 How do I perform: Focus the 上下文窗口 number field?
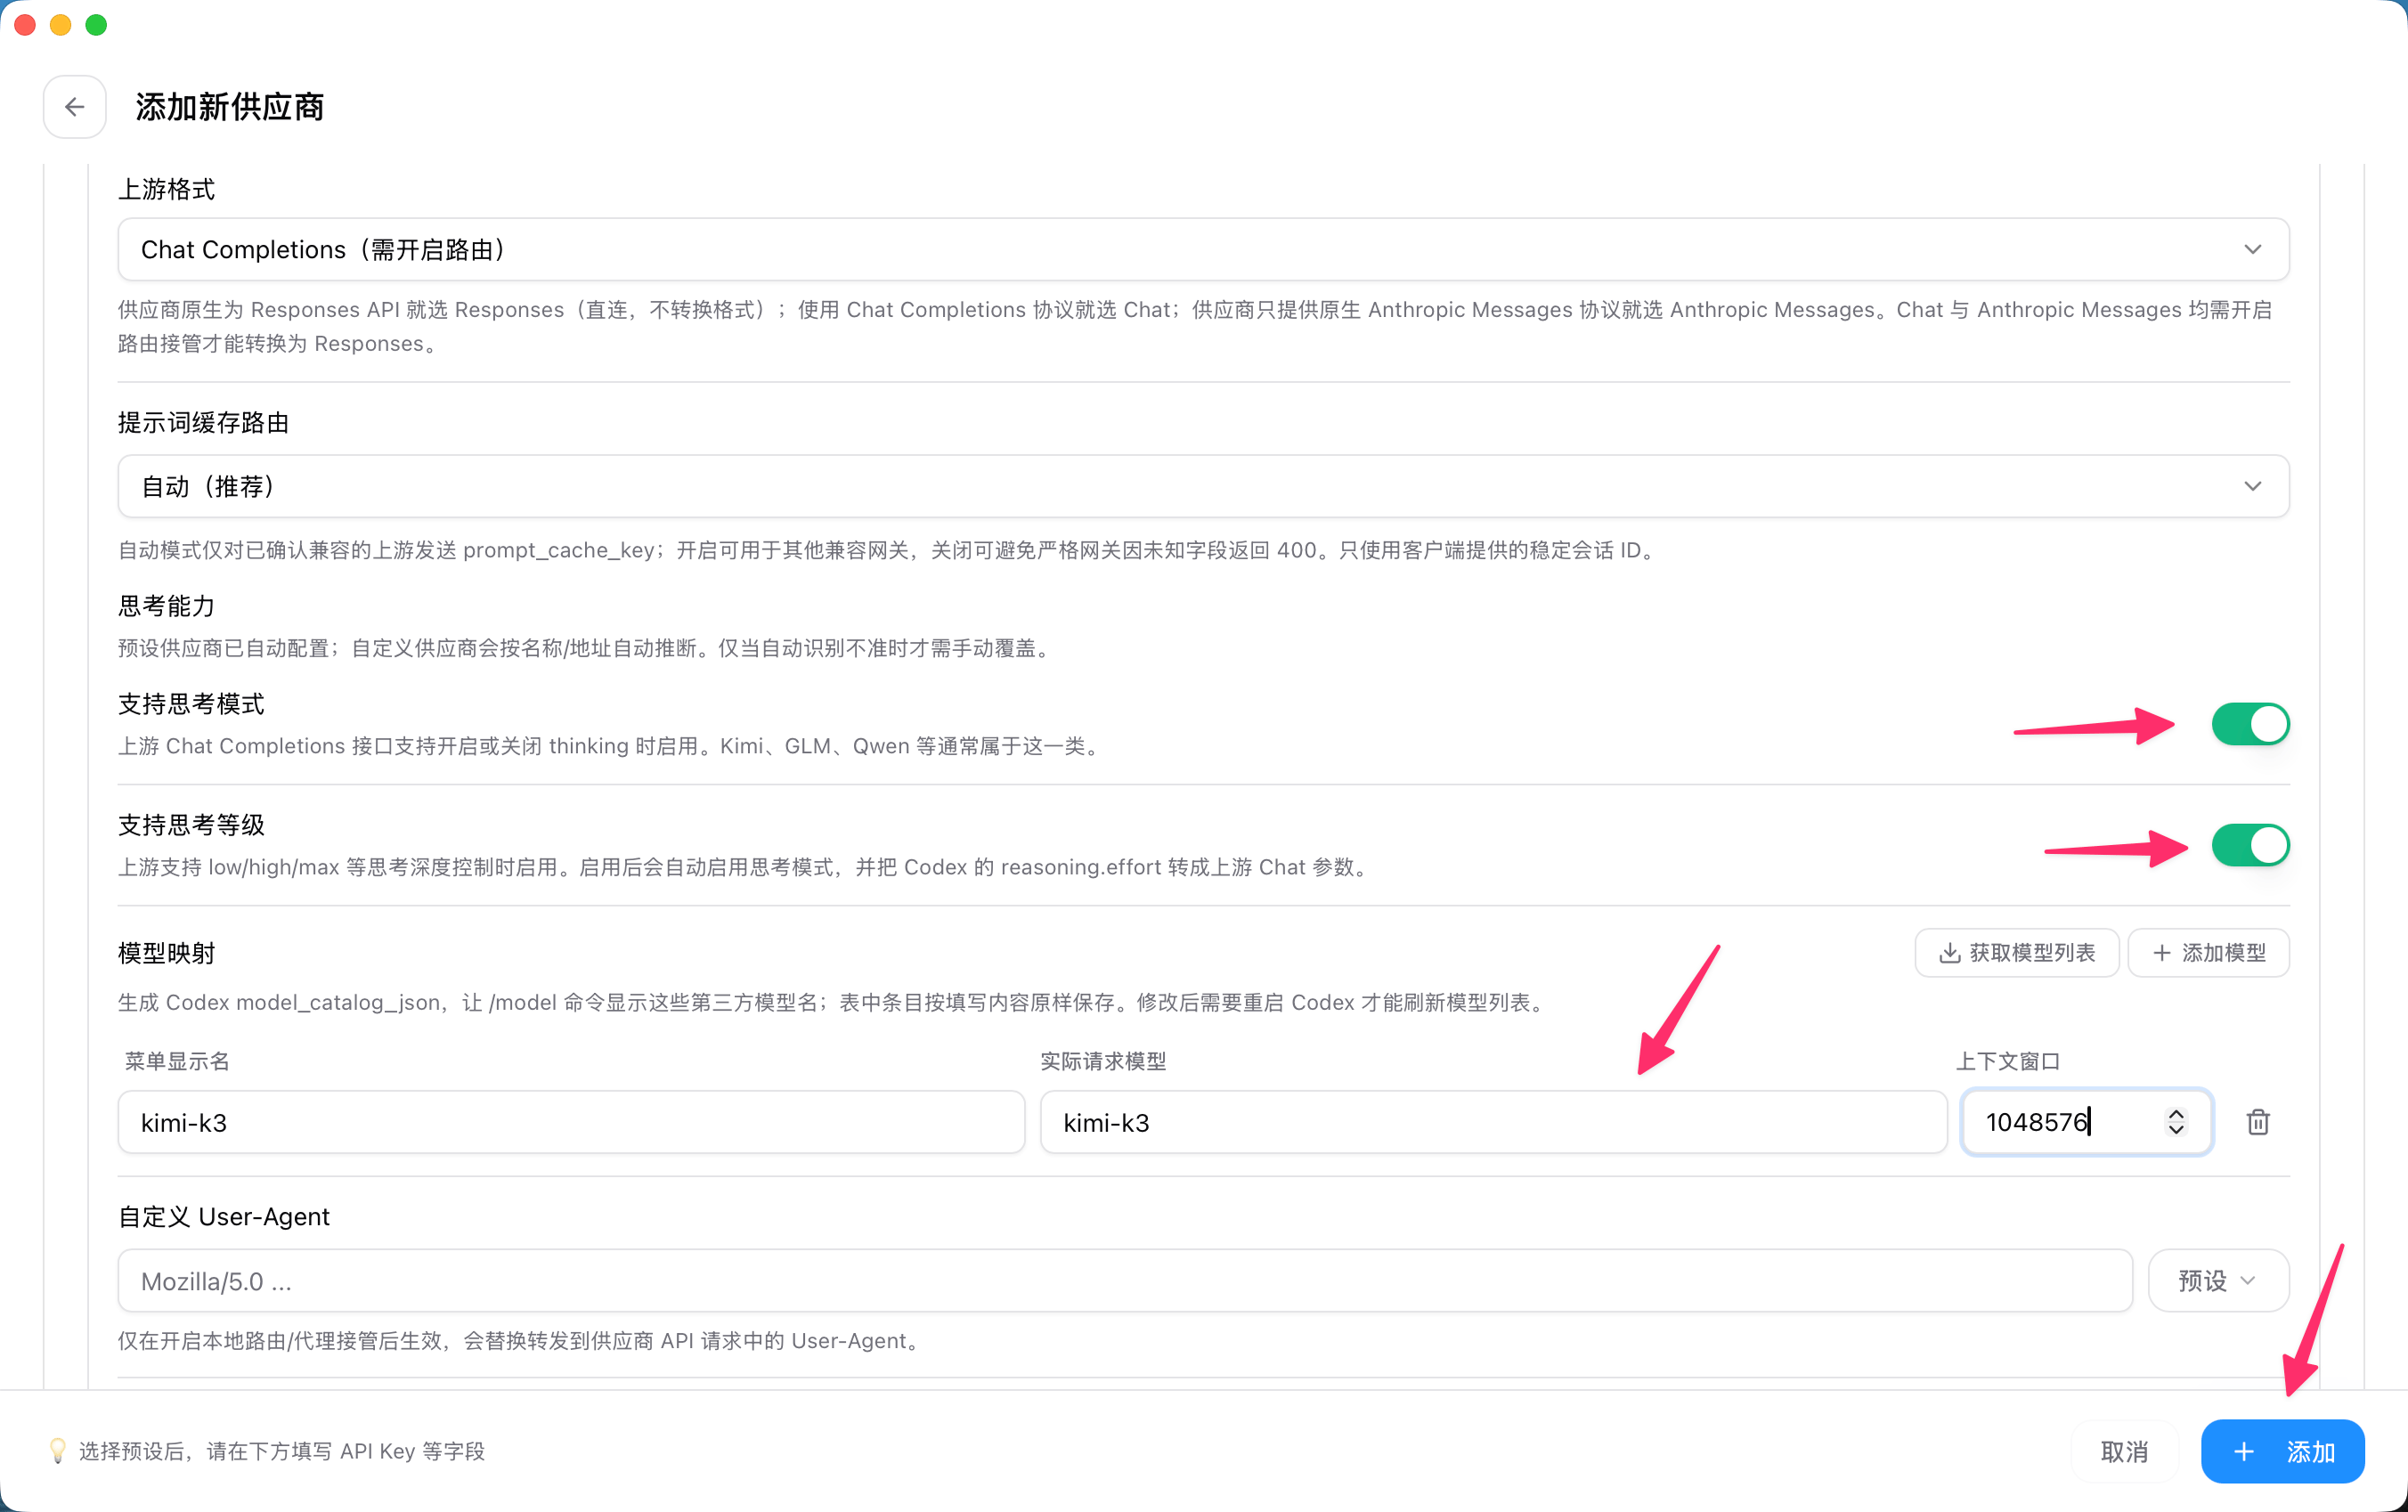(2086, 1122)
